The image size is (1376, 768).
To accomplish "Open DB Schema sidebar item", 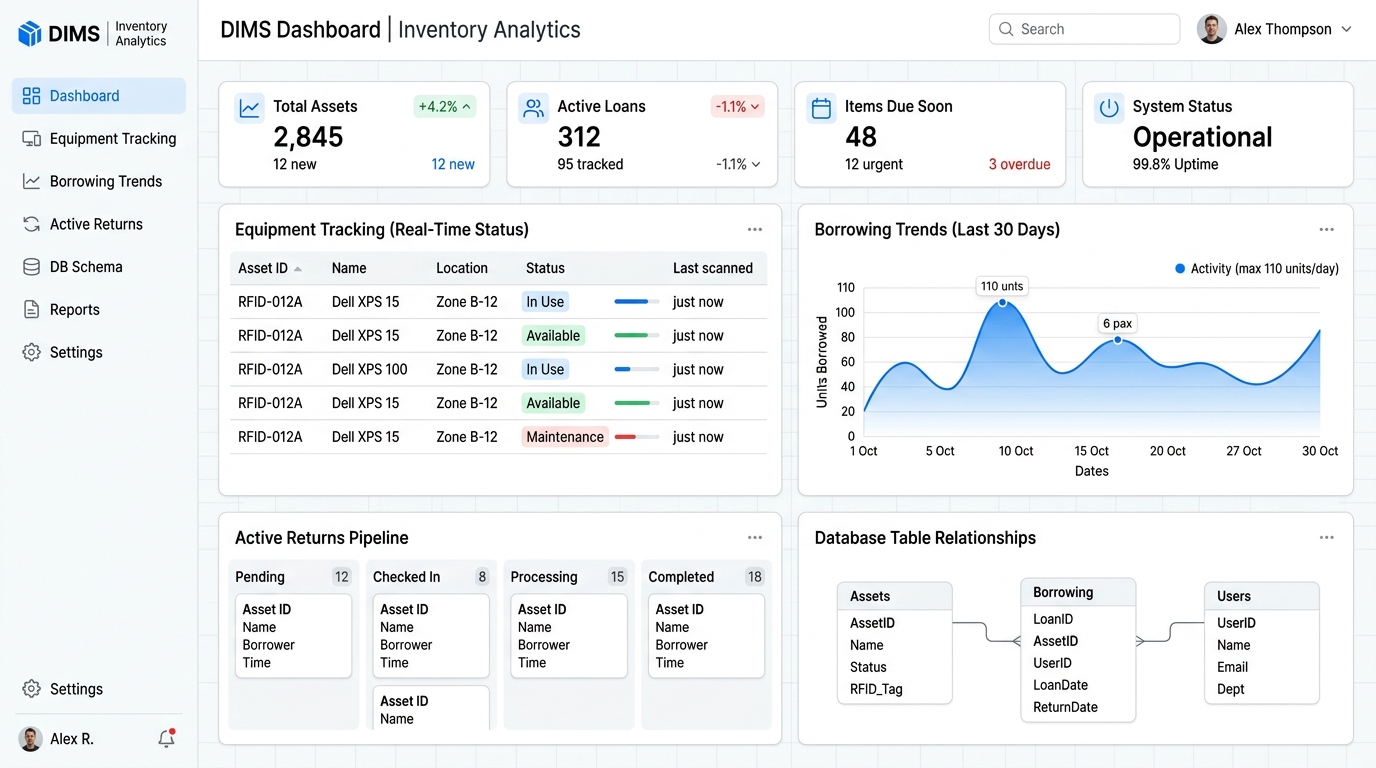I will [99, 267].
